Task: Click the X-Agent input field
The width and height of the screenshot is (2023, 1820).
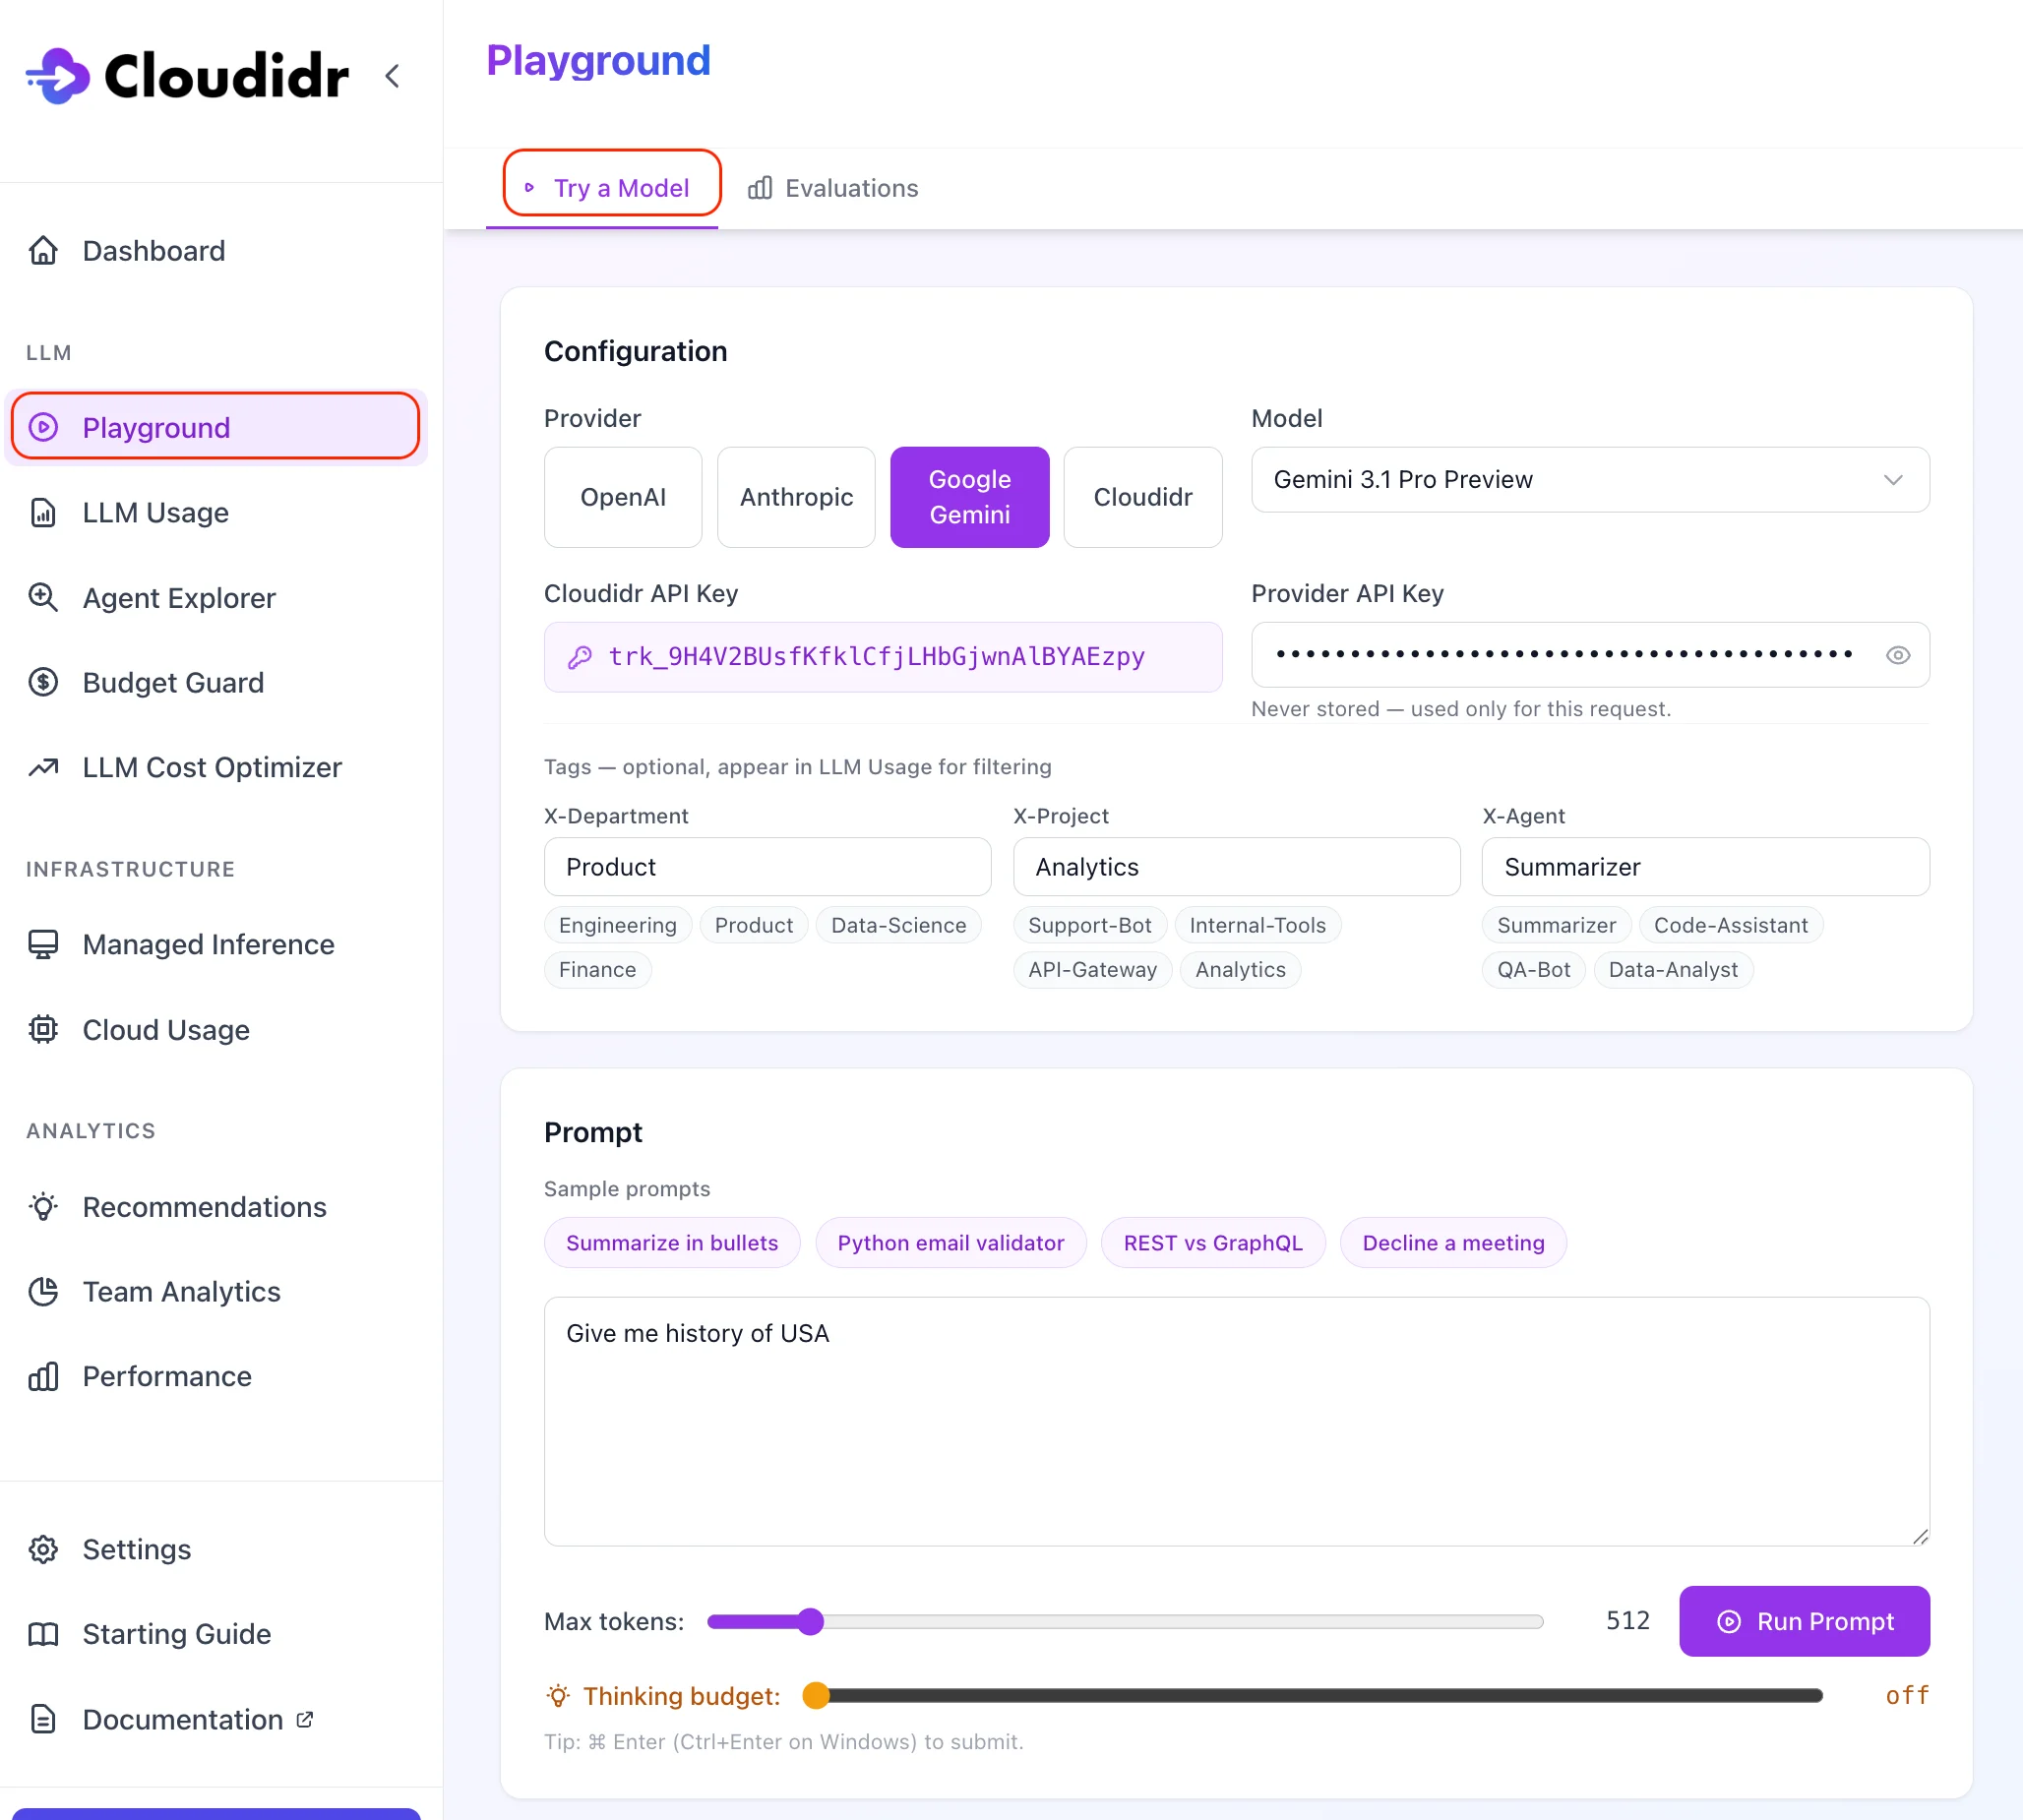Action: tap(1705, 867)
